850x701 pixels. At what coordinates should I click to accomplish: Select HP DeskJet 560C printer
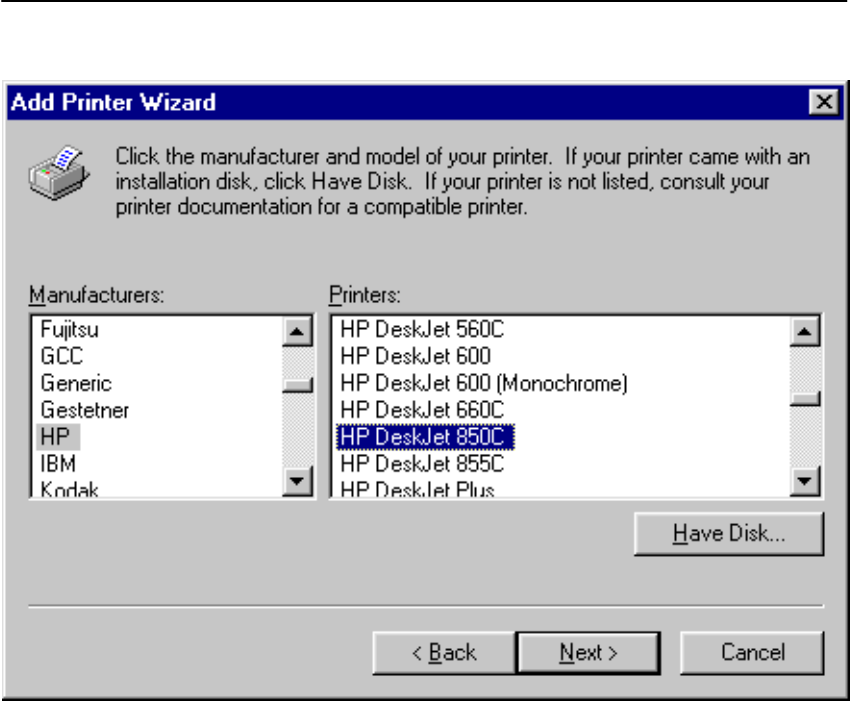click(x=422, y=330)
